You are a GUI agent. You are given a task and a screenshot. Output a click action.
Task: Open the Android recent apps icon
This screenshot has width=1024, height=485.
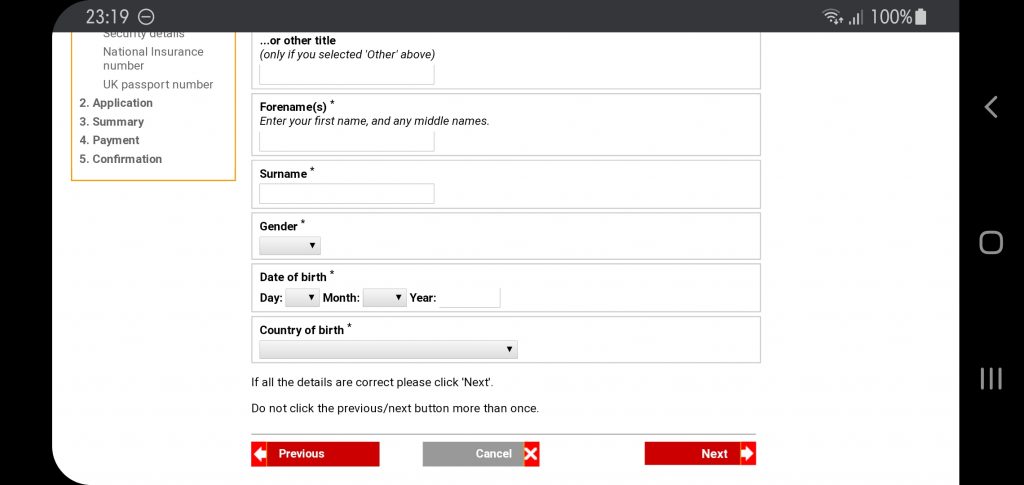pyautogui.click(x=991, y=378)
